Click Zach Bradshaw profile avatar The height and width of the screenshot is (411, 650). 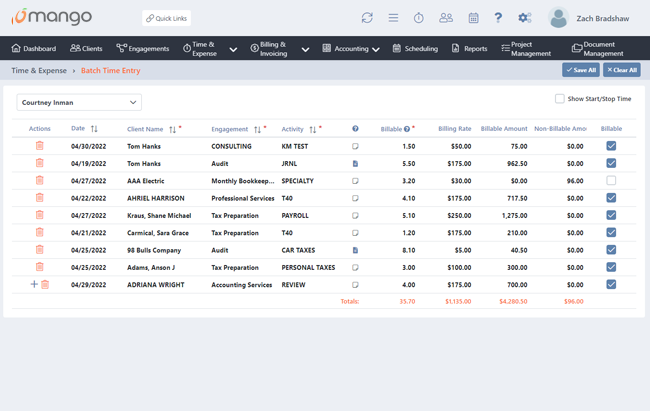coord(558,18)
